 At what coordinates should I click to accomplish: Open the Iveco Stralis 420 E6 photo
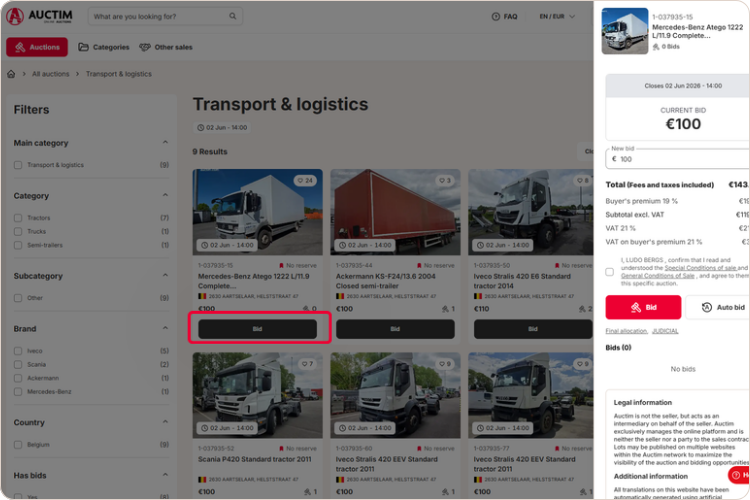530,212
